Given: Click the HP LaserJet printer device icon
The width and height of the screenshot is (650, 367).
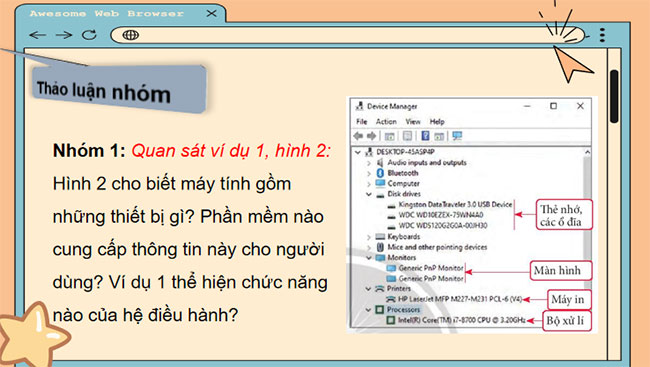Looking at the screenshot, I should point(391,299).
